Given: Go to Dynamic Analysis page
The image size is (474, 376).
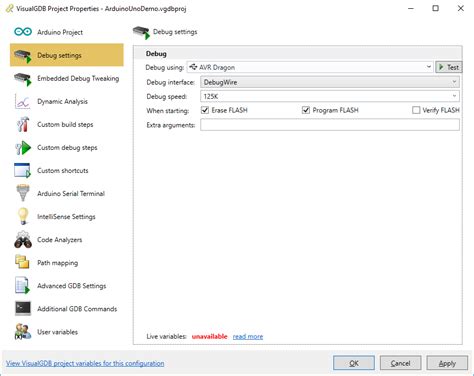Looking at the screenshot, I should click(62, 101).
